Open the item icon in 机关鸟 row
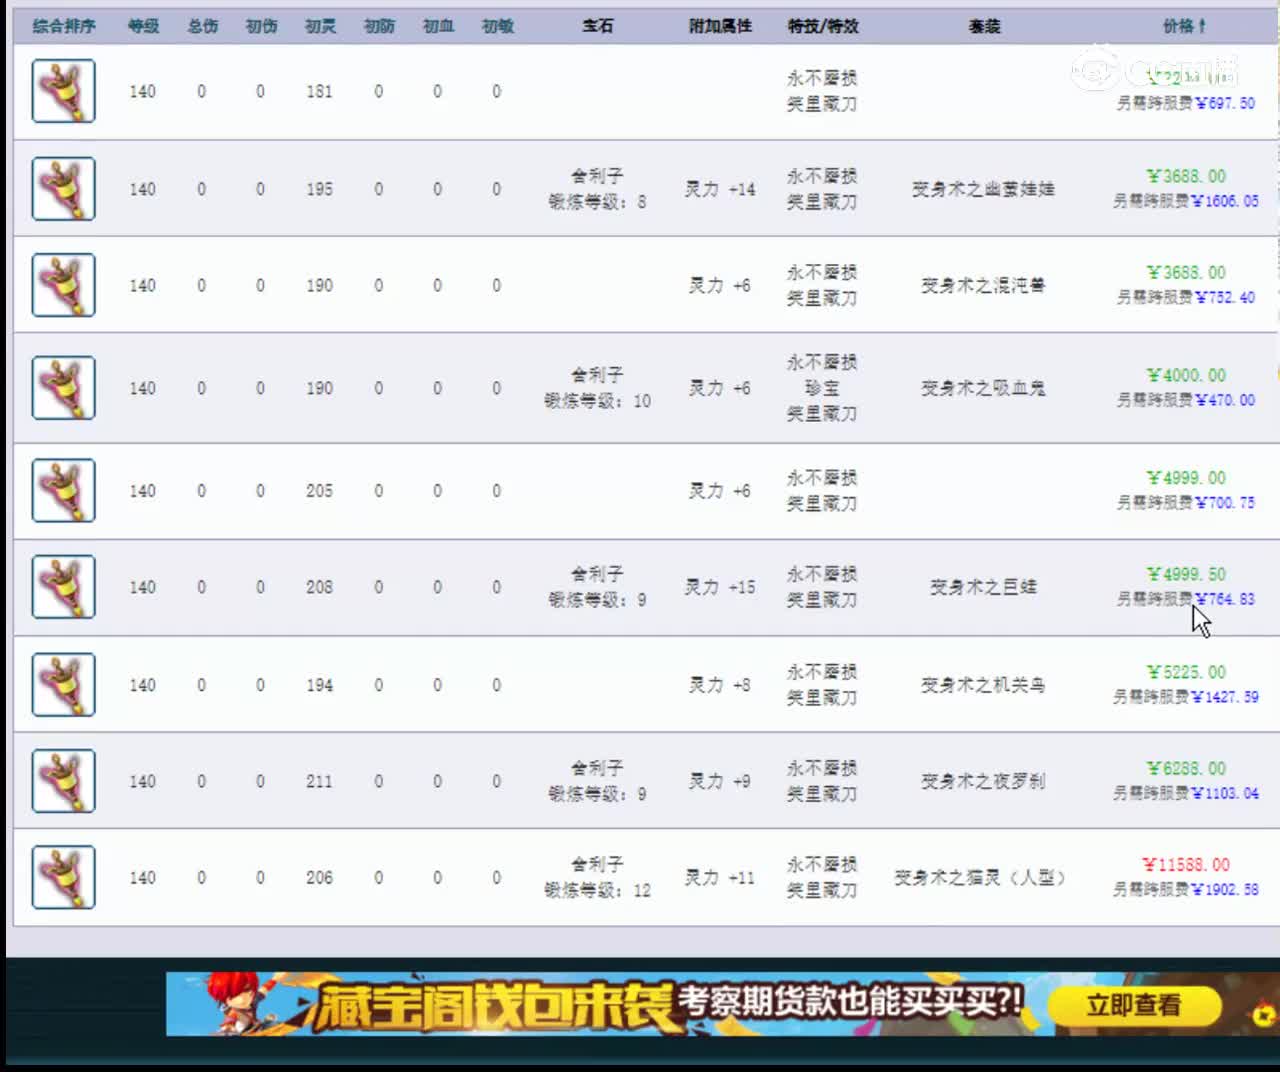Screen dimensions: 1280x1072 tap(63, 684)
